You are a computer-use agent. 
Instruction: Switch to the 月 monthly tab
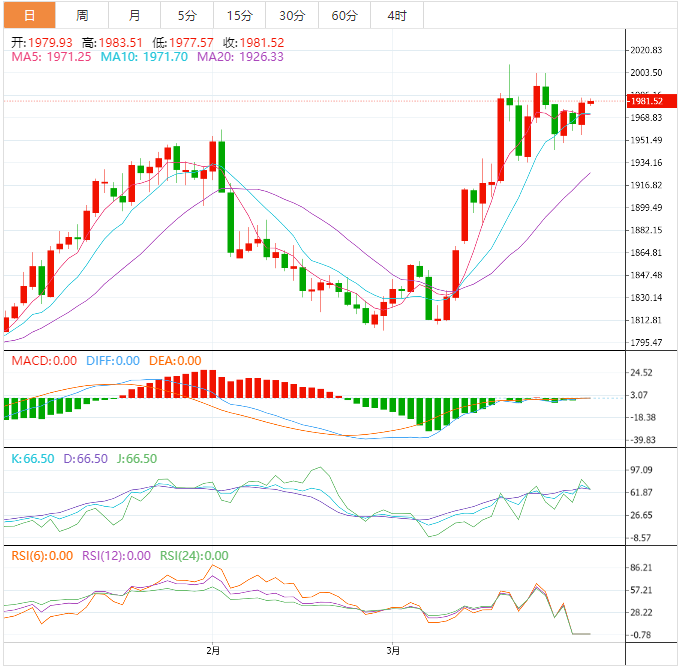pos(134,15)
